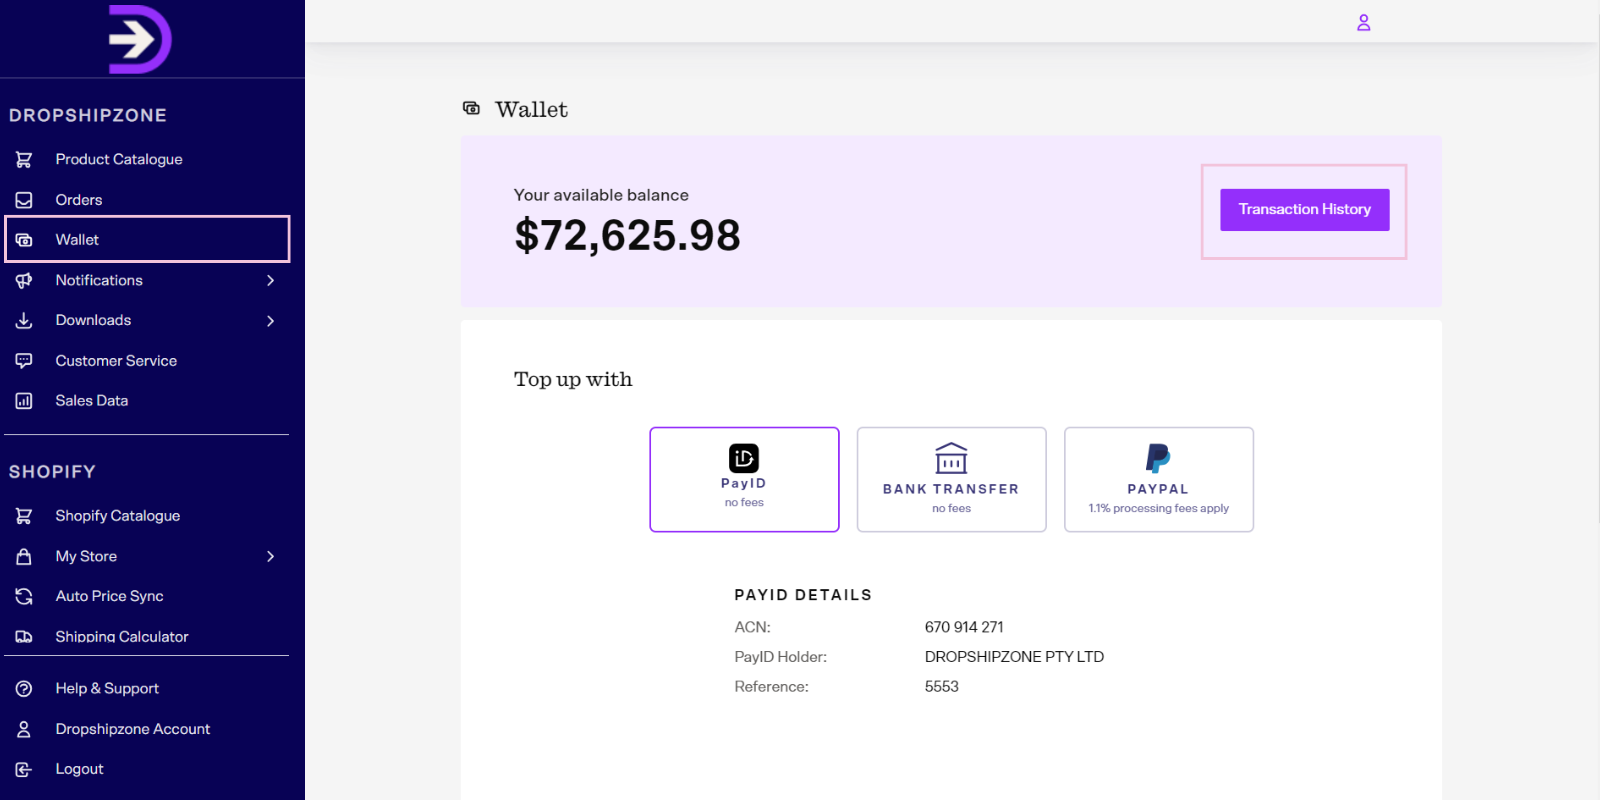
Task: Click the Notifications megaphone icon
Action: click(x=24, y=280)
